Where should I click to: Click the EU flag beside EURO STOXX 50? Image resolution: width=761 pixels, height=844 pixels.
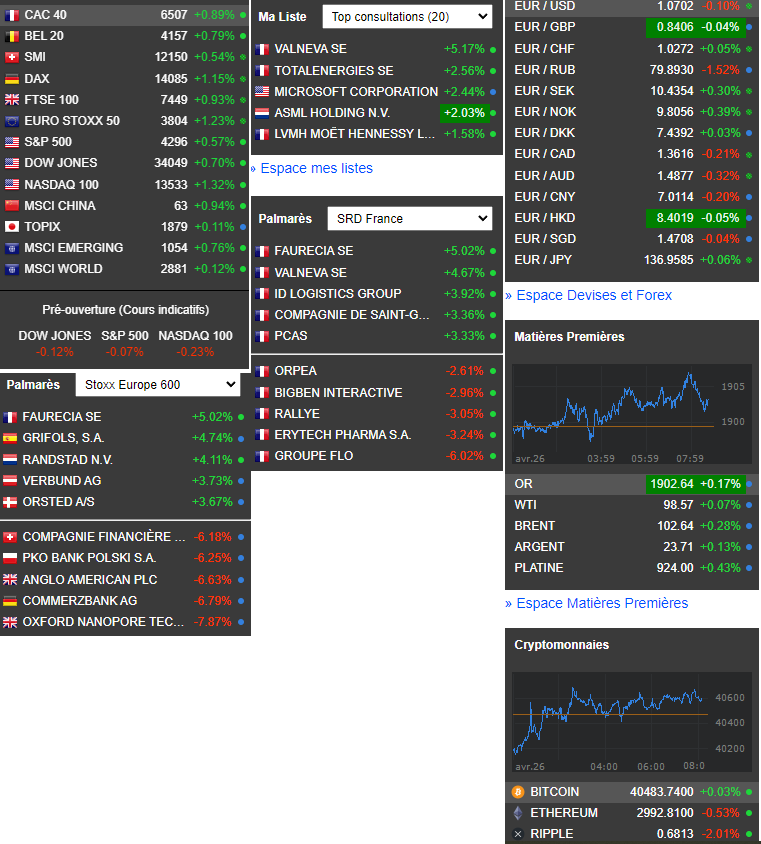pos(12,121)
